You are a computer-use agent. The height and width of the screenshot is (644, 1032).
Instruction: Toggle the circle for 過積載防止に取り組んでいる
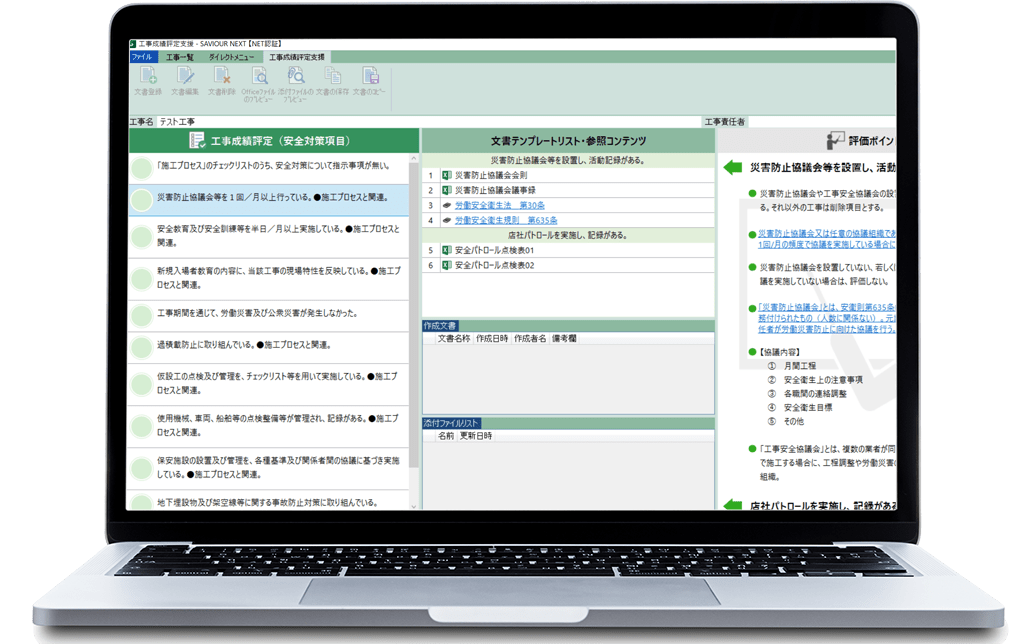142,346
